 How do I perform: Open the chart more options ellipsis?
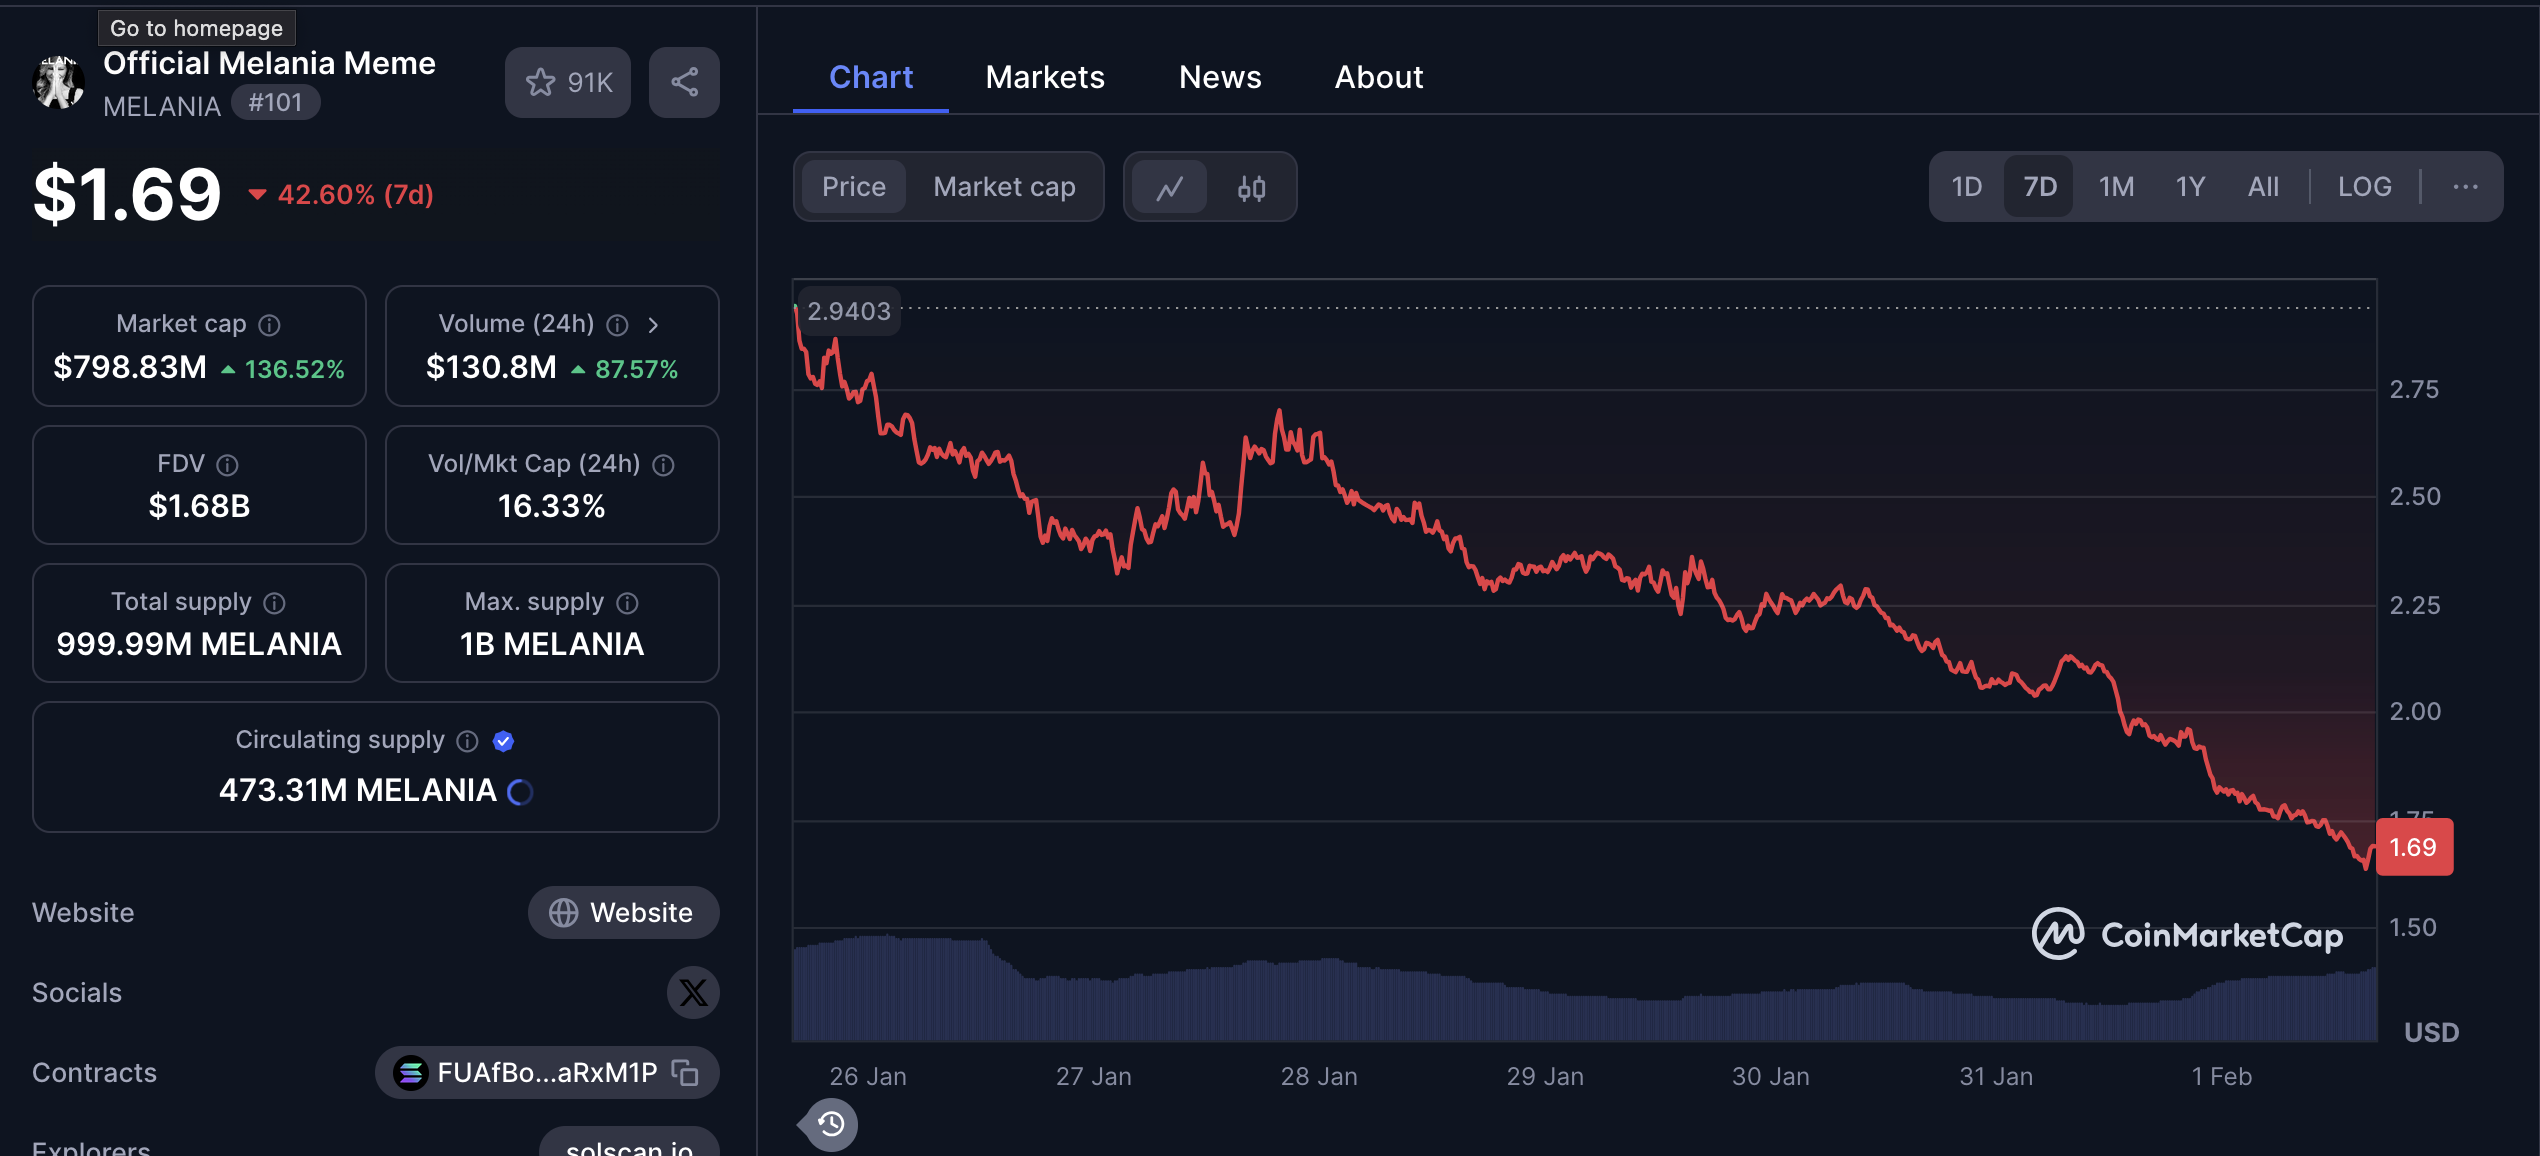(x=2465, y=187)
